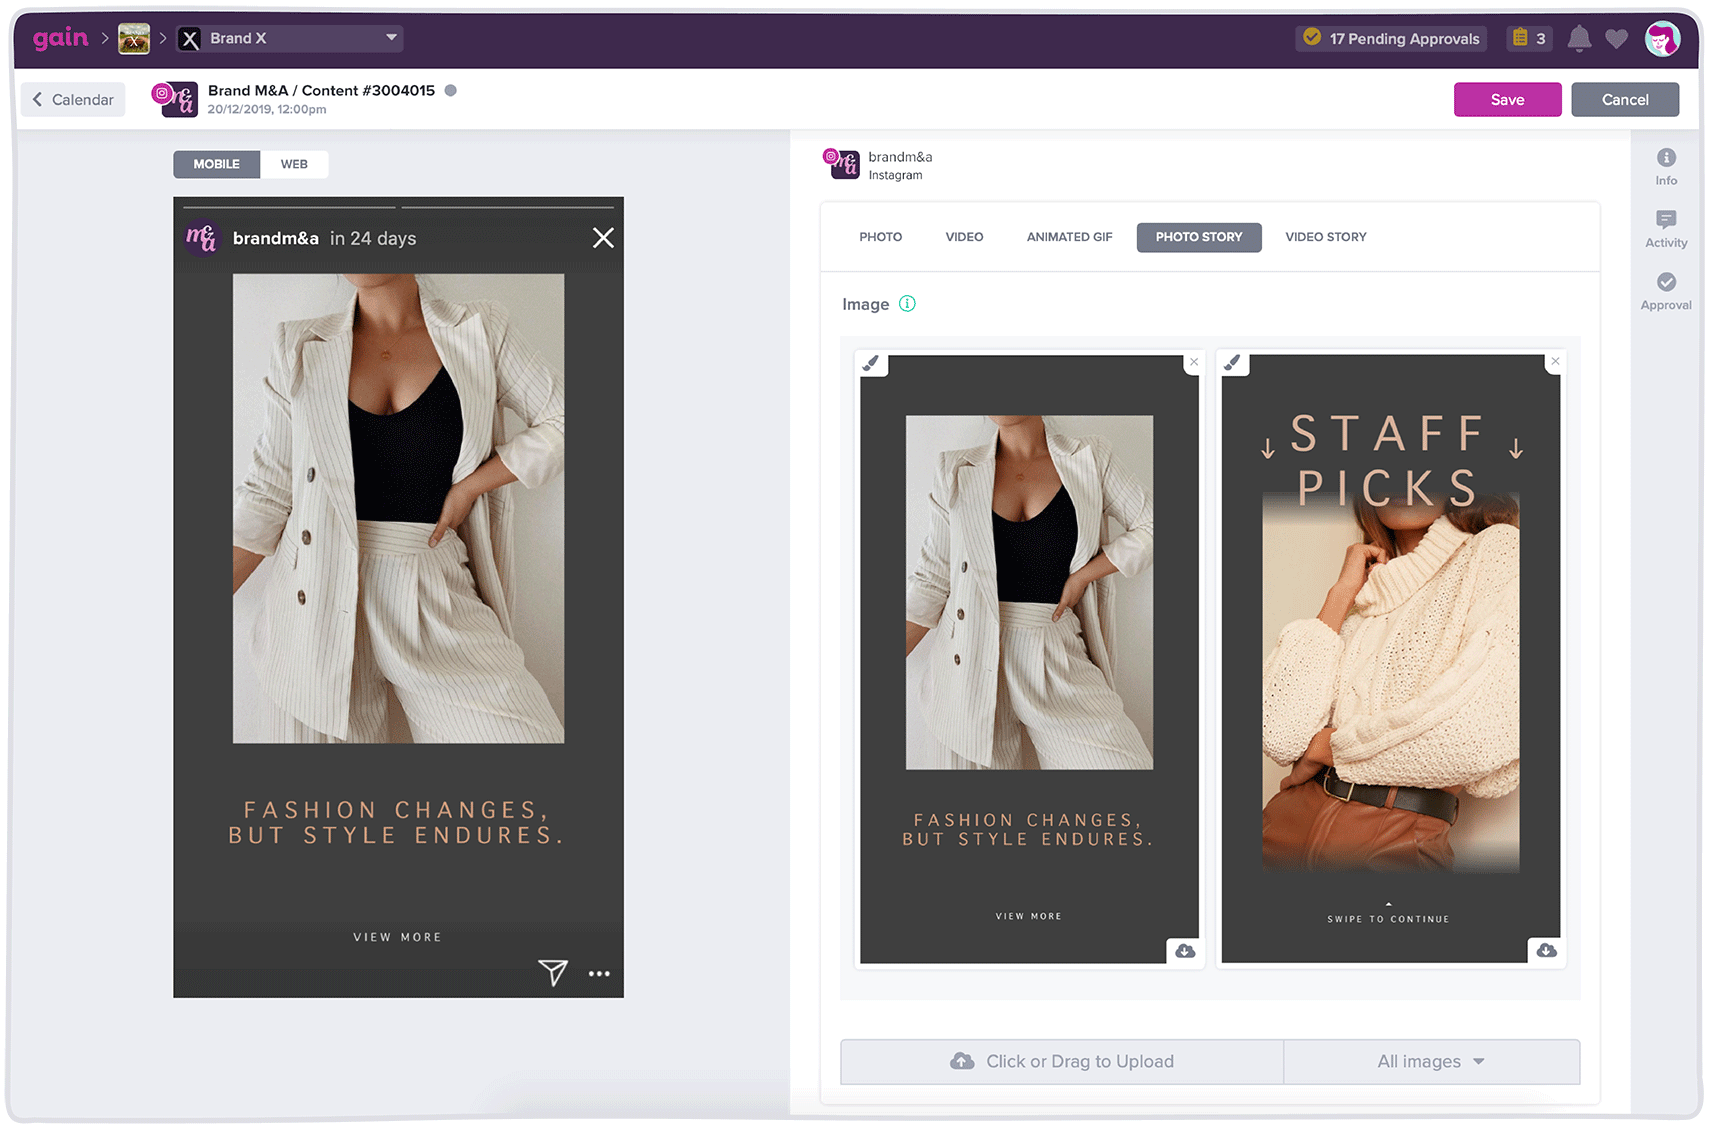
Task: Remove the Staff Picks image
Action: [1555, 362]
